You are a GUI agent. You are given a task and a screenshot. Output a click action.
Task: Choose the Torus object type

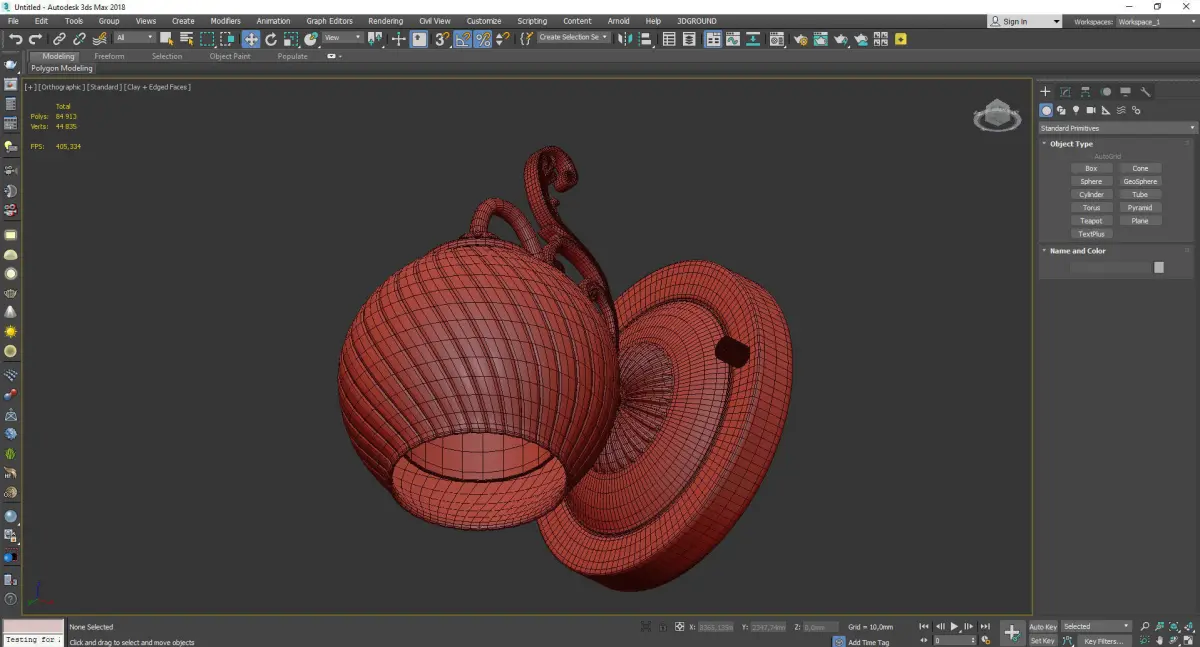click(x=1091, y=207)
